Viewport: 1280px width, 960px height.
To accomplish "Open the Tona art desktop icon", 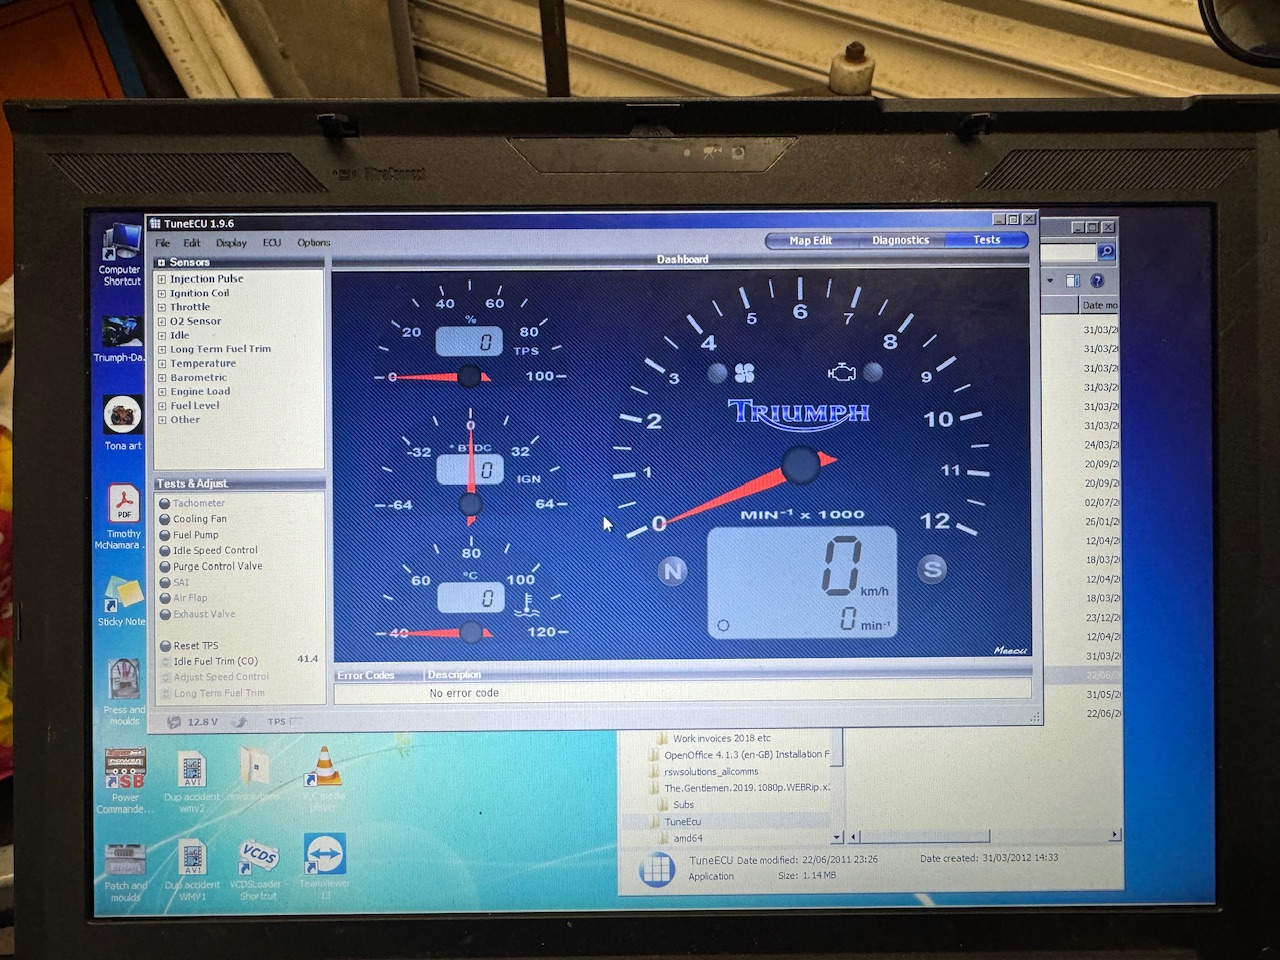I will click(x=122, y=422).
